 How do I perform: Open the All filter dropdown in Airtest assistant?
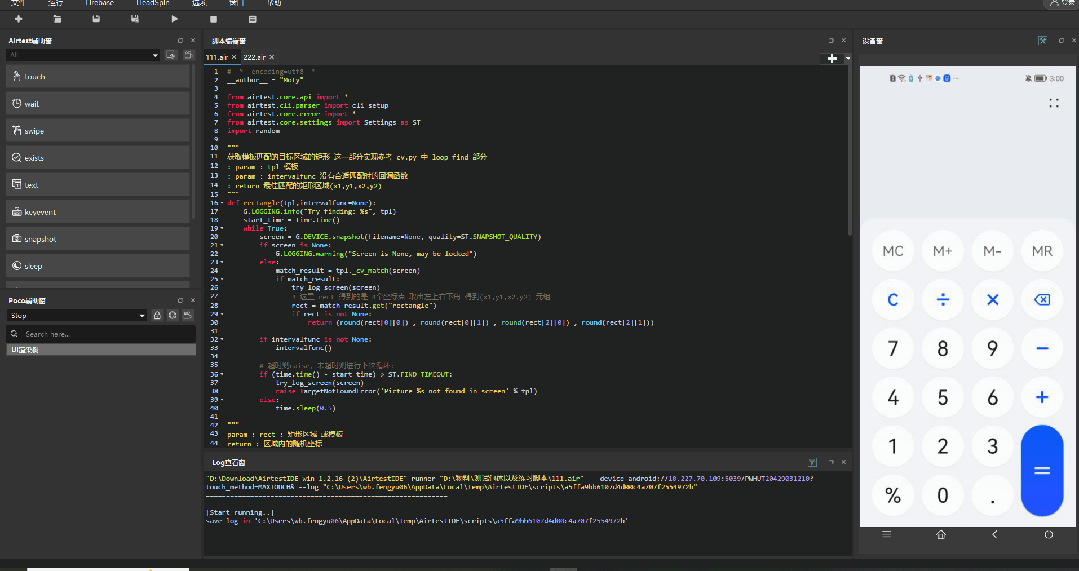[83, 55]
